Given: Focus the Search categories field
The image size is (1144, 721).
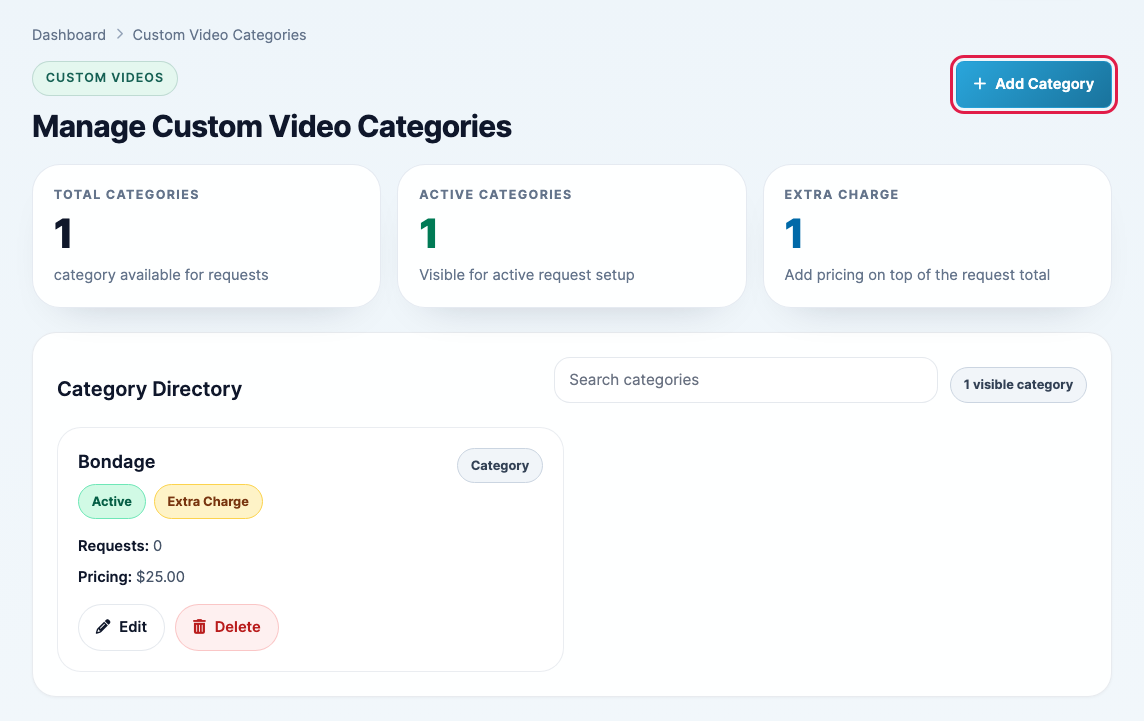Looking at the screenshot, I should click(746, 379).
